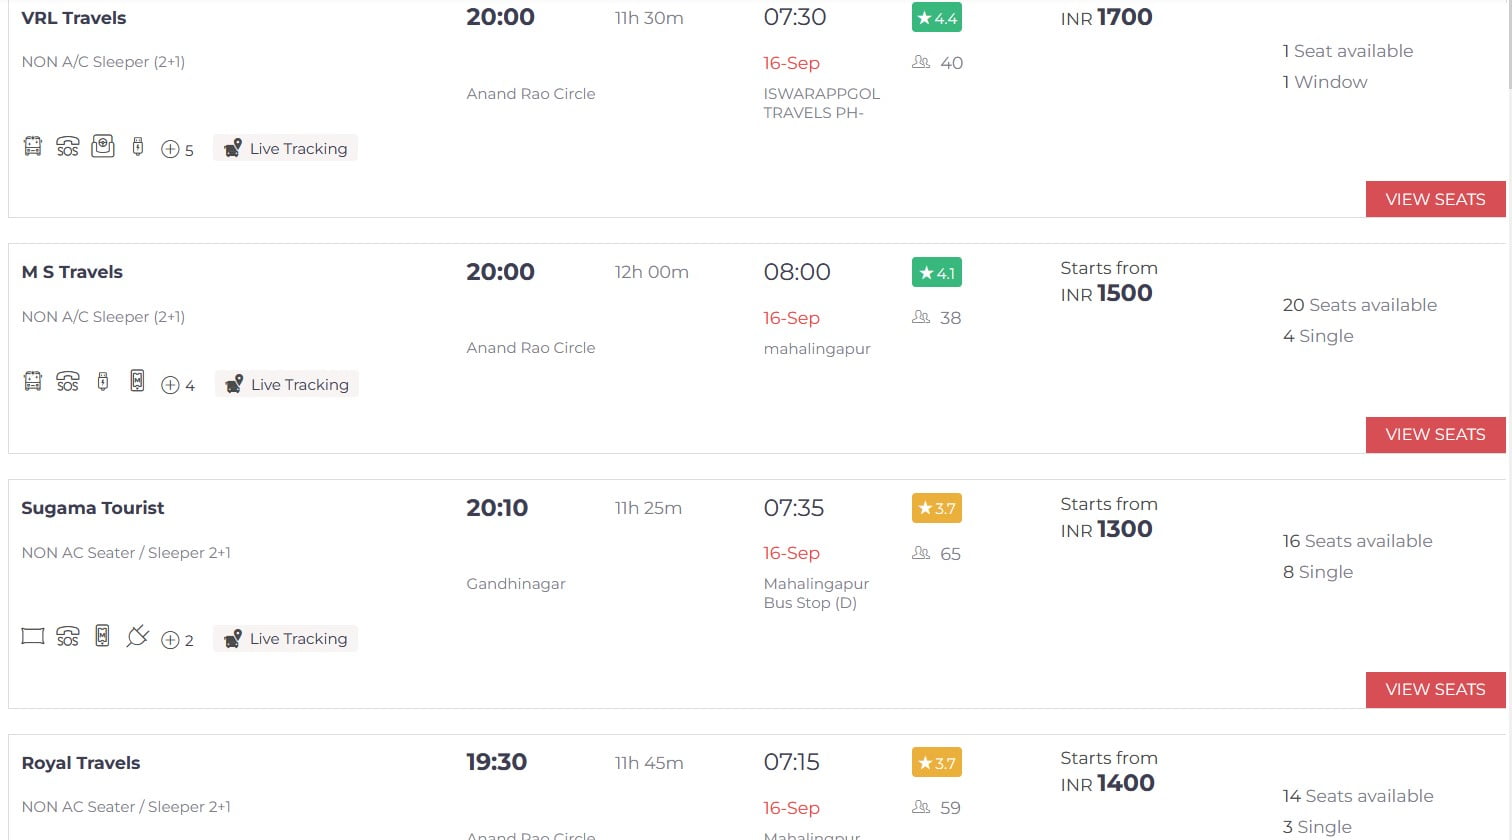1512x840 pixels.
Task: Click the SOS phone icon for Sugama Tourist
Action: pyautogui.click(x=67, y=637)
